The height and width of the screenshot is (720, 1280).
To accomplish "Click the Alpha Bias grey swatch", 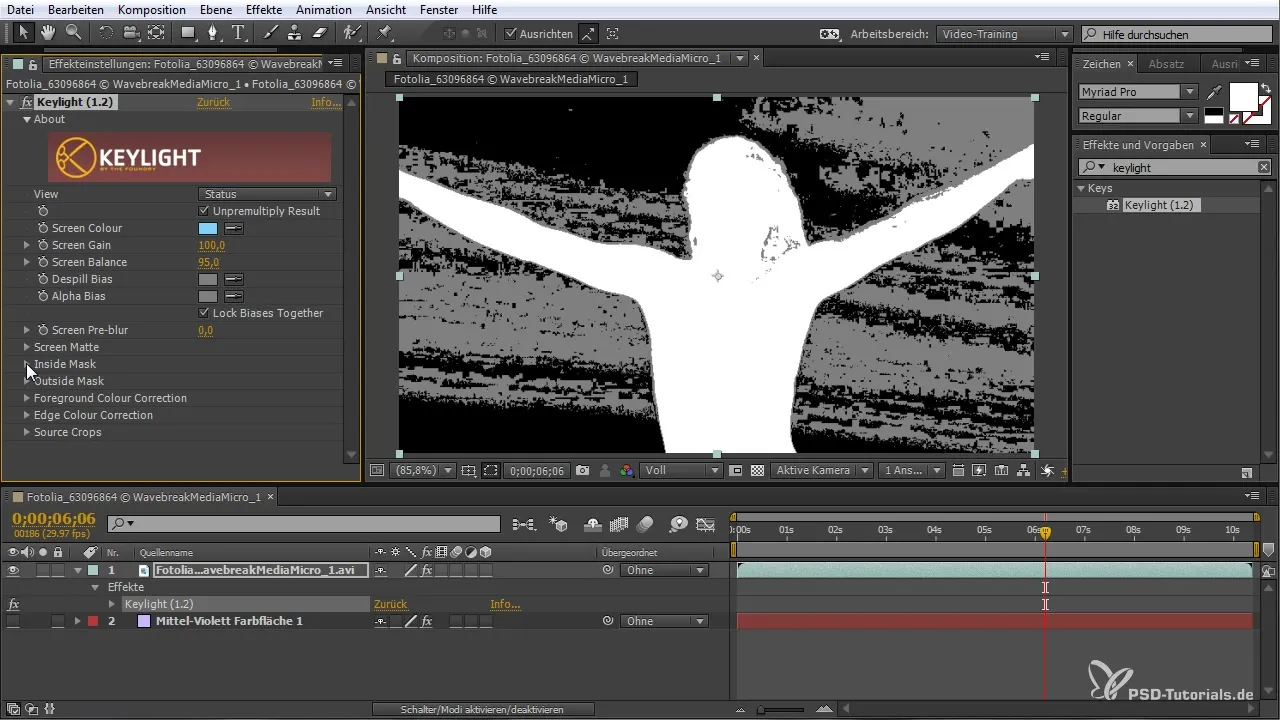I will (208, 296).
